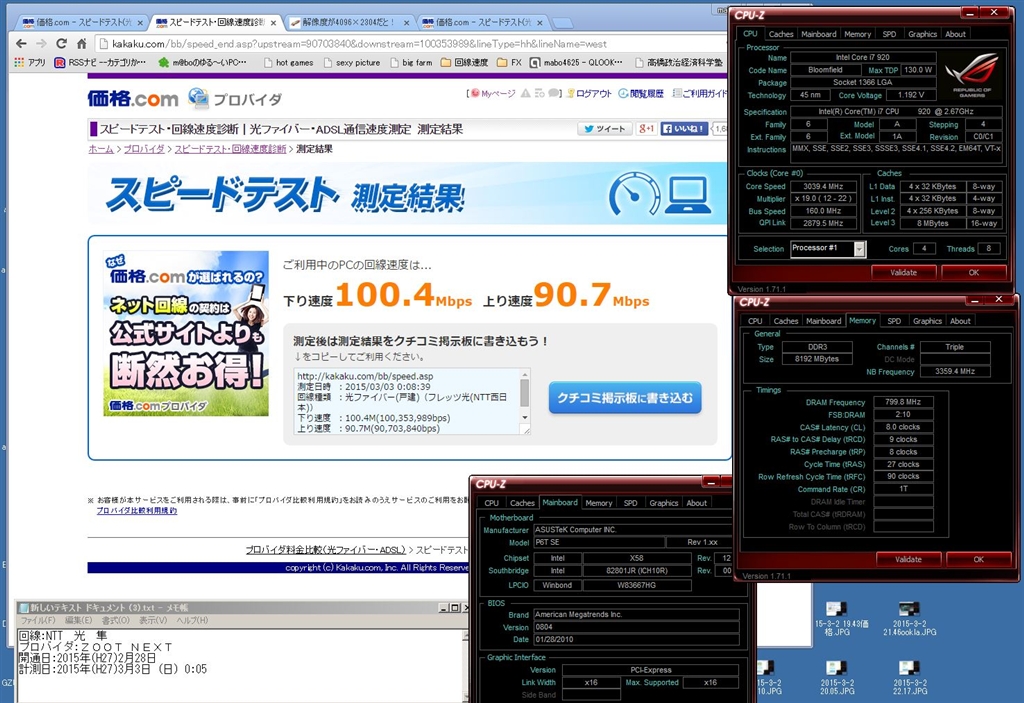Click the ご利用ガイド link

pos(699,93)
